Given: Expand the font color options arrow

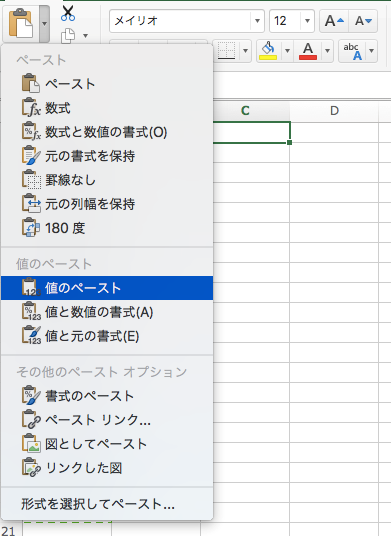Looking at the screenshot, I should (327, 51).
